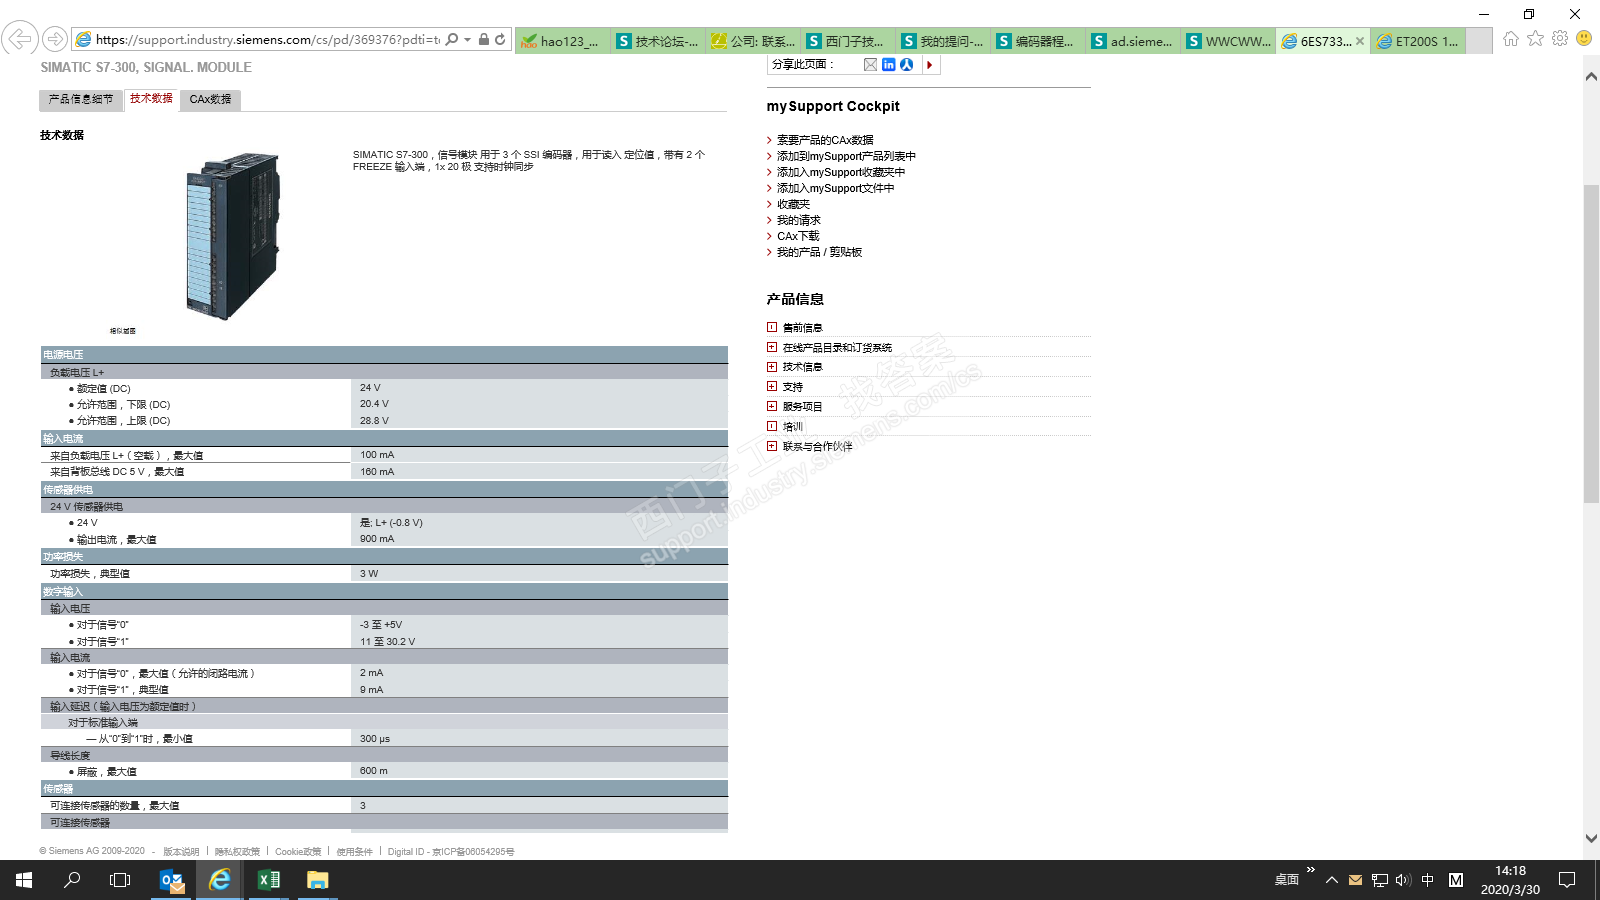Close the 6ES733 browser tab
Screen dimensions: 1600x900
[1360, 41]
